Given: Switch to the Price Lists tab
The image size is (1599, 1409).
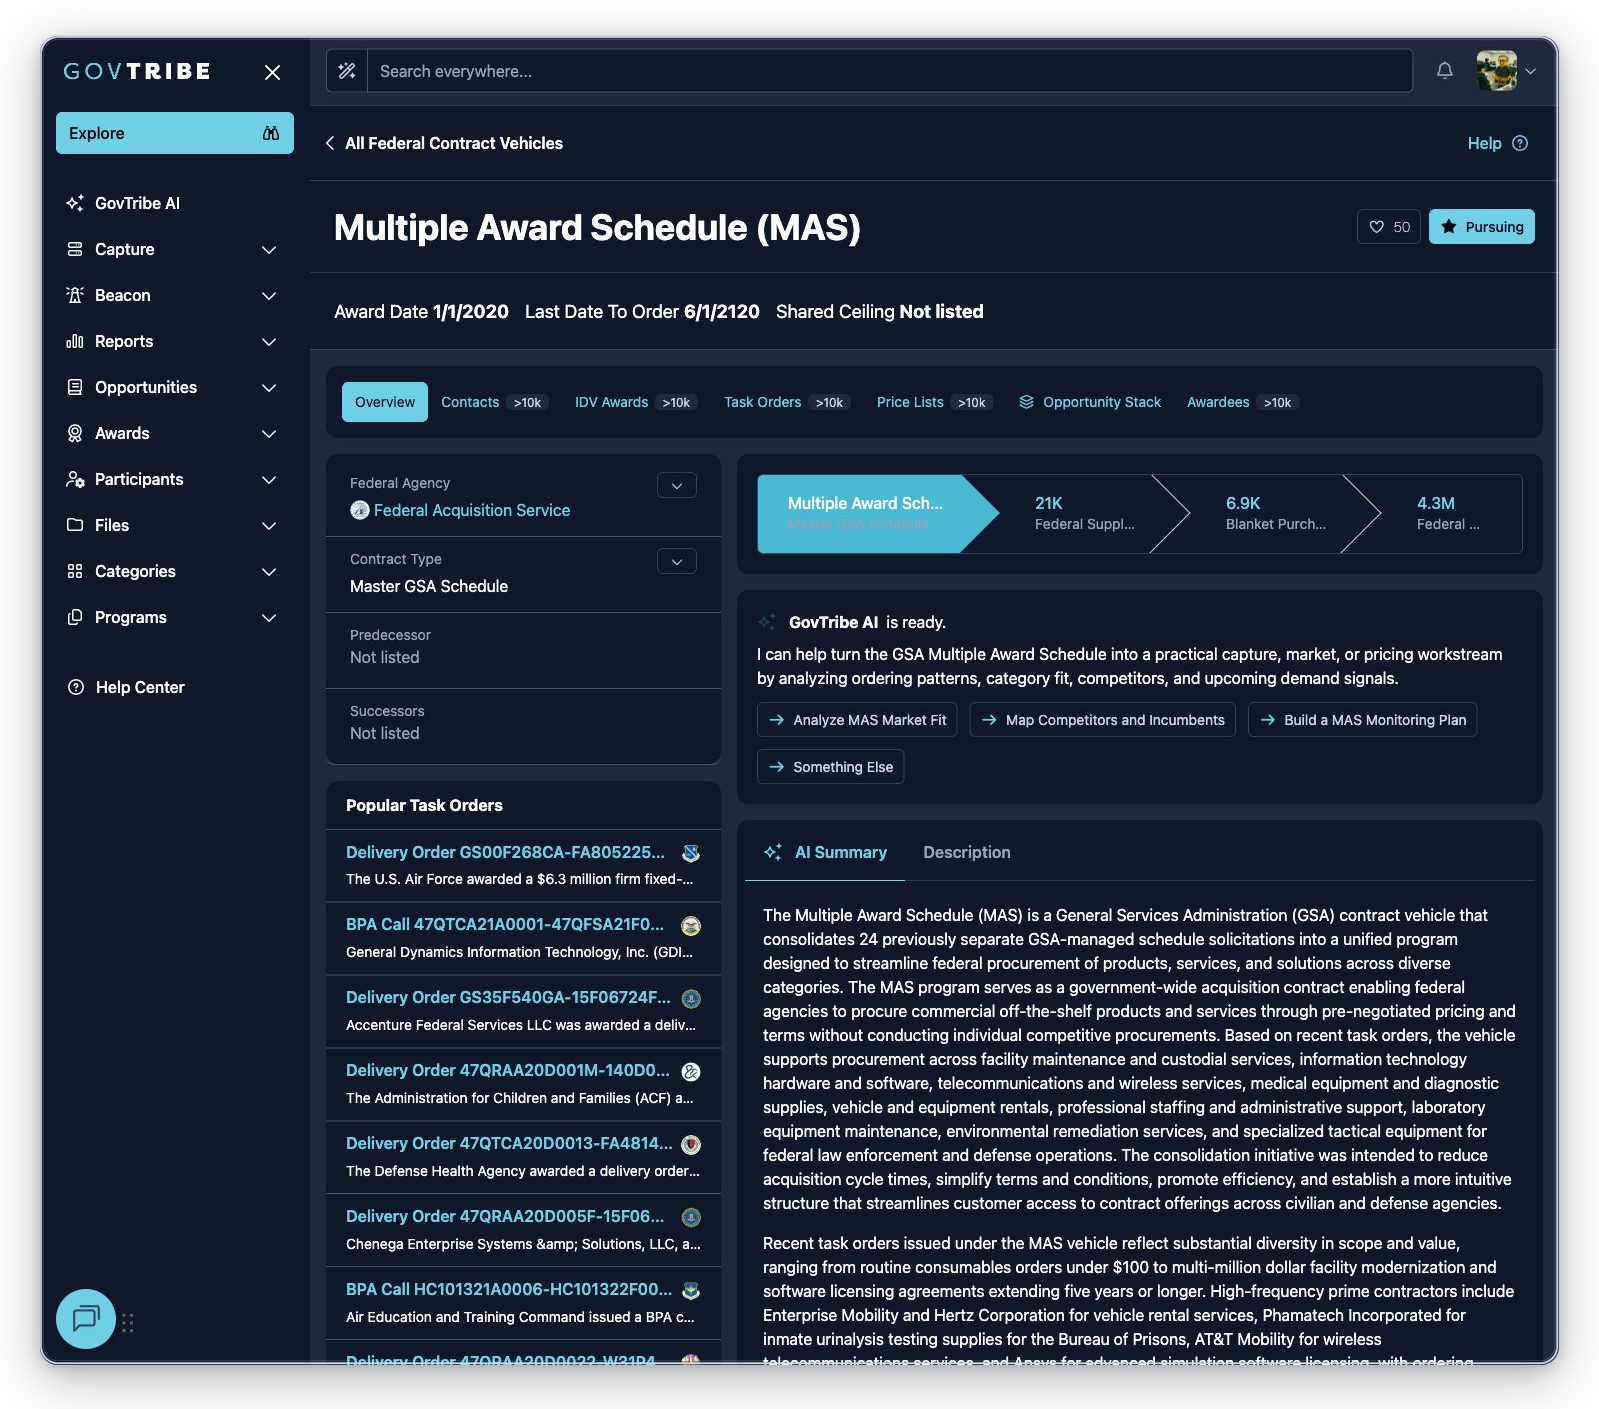Looking at the screenshot, I should [933, 402].
